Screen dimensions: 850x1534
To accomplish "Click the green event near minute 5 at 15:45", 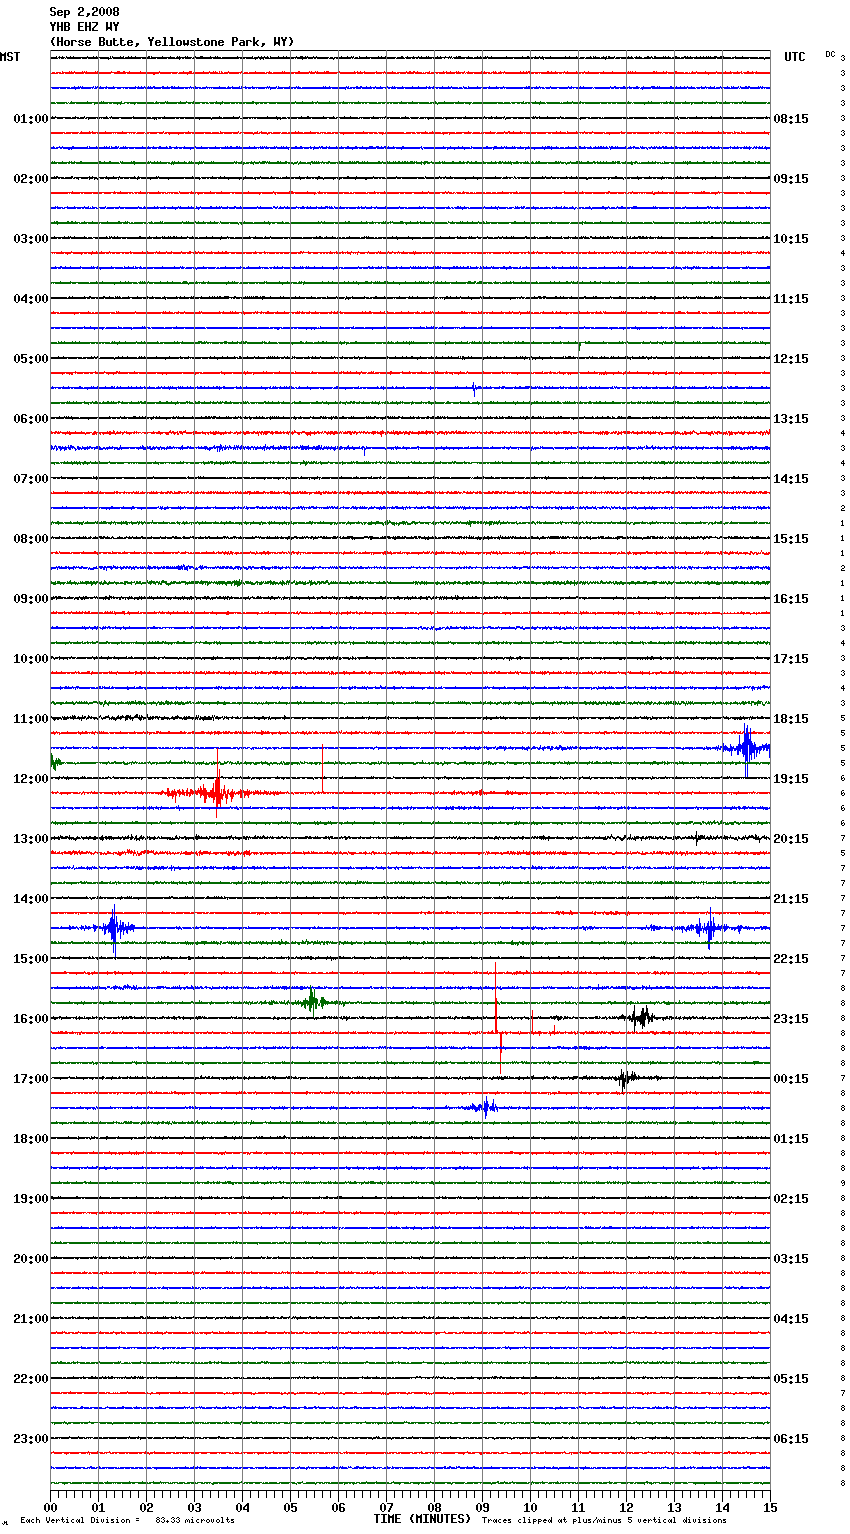I will click(313, 1002).
